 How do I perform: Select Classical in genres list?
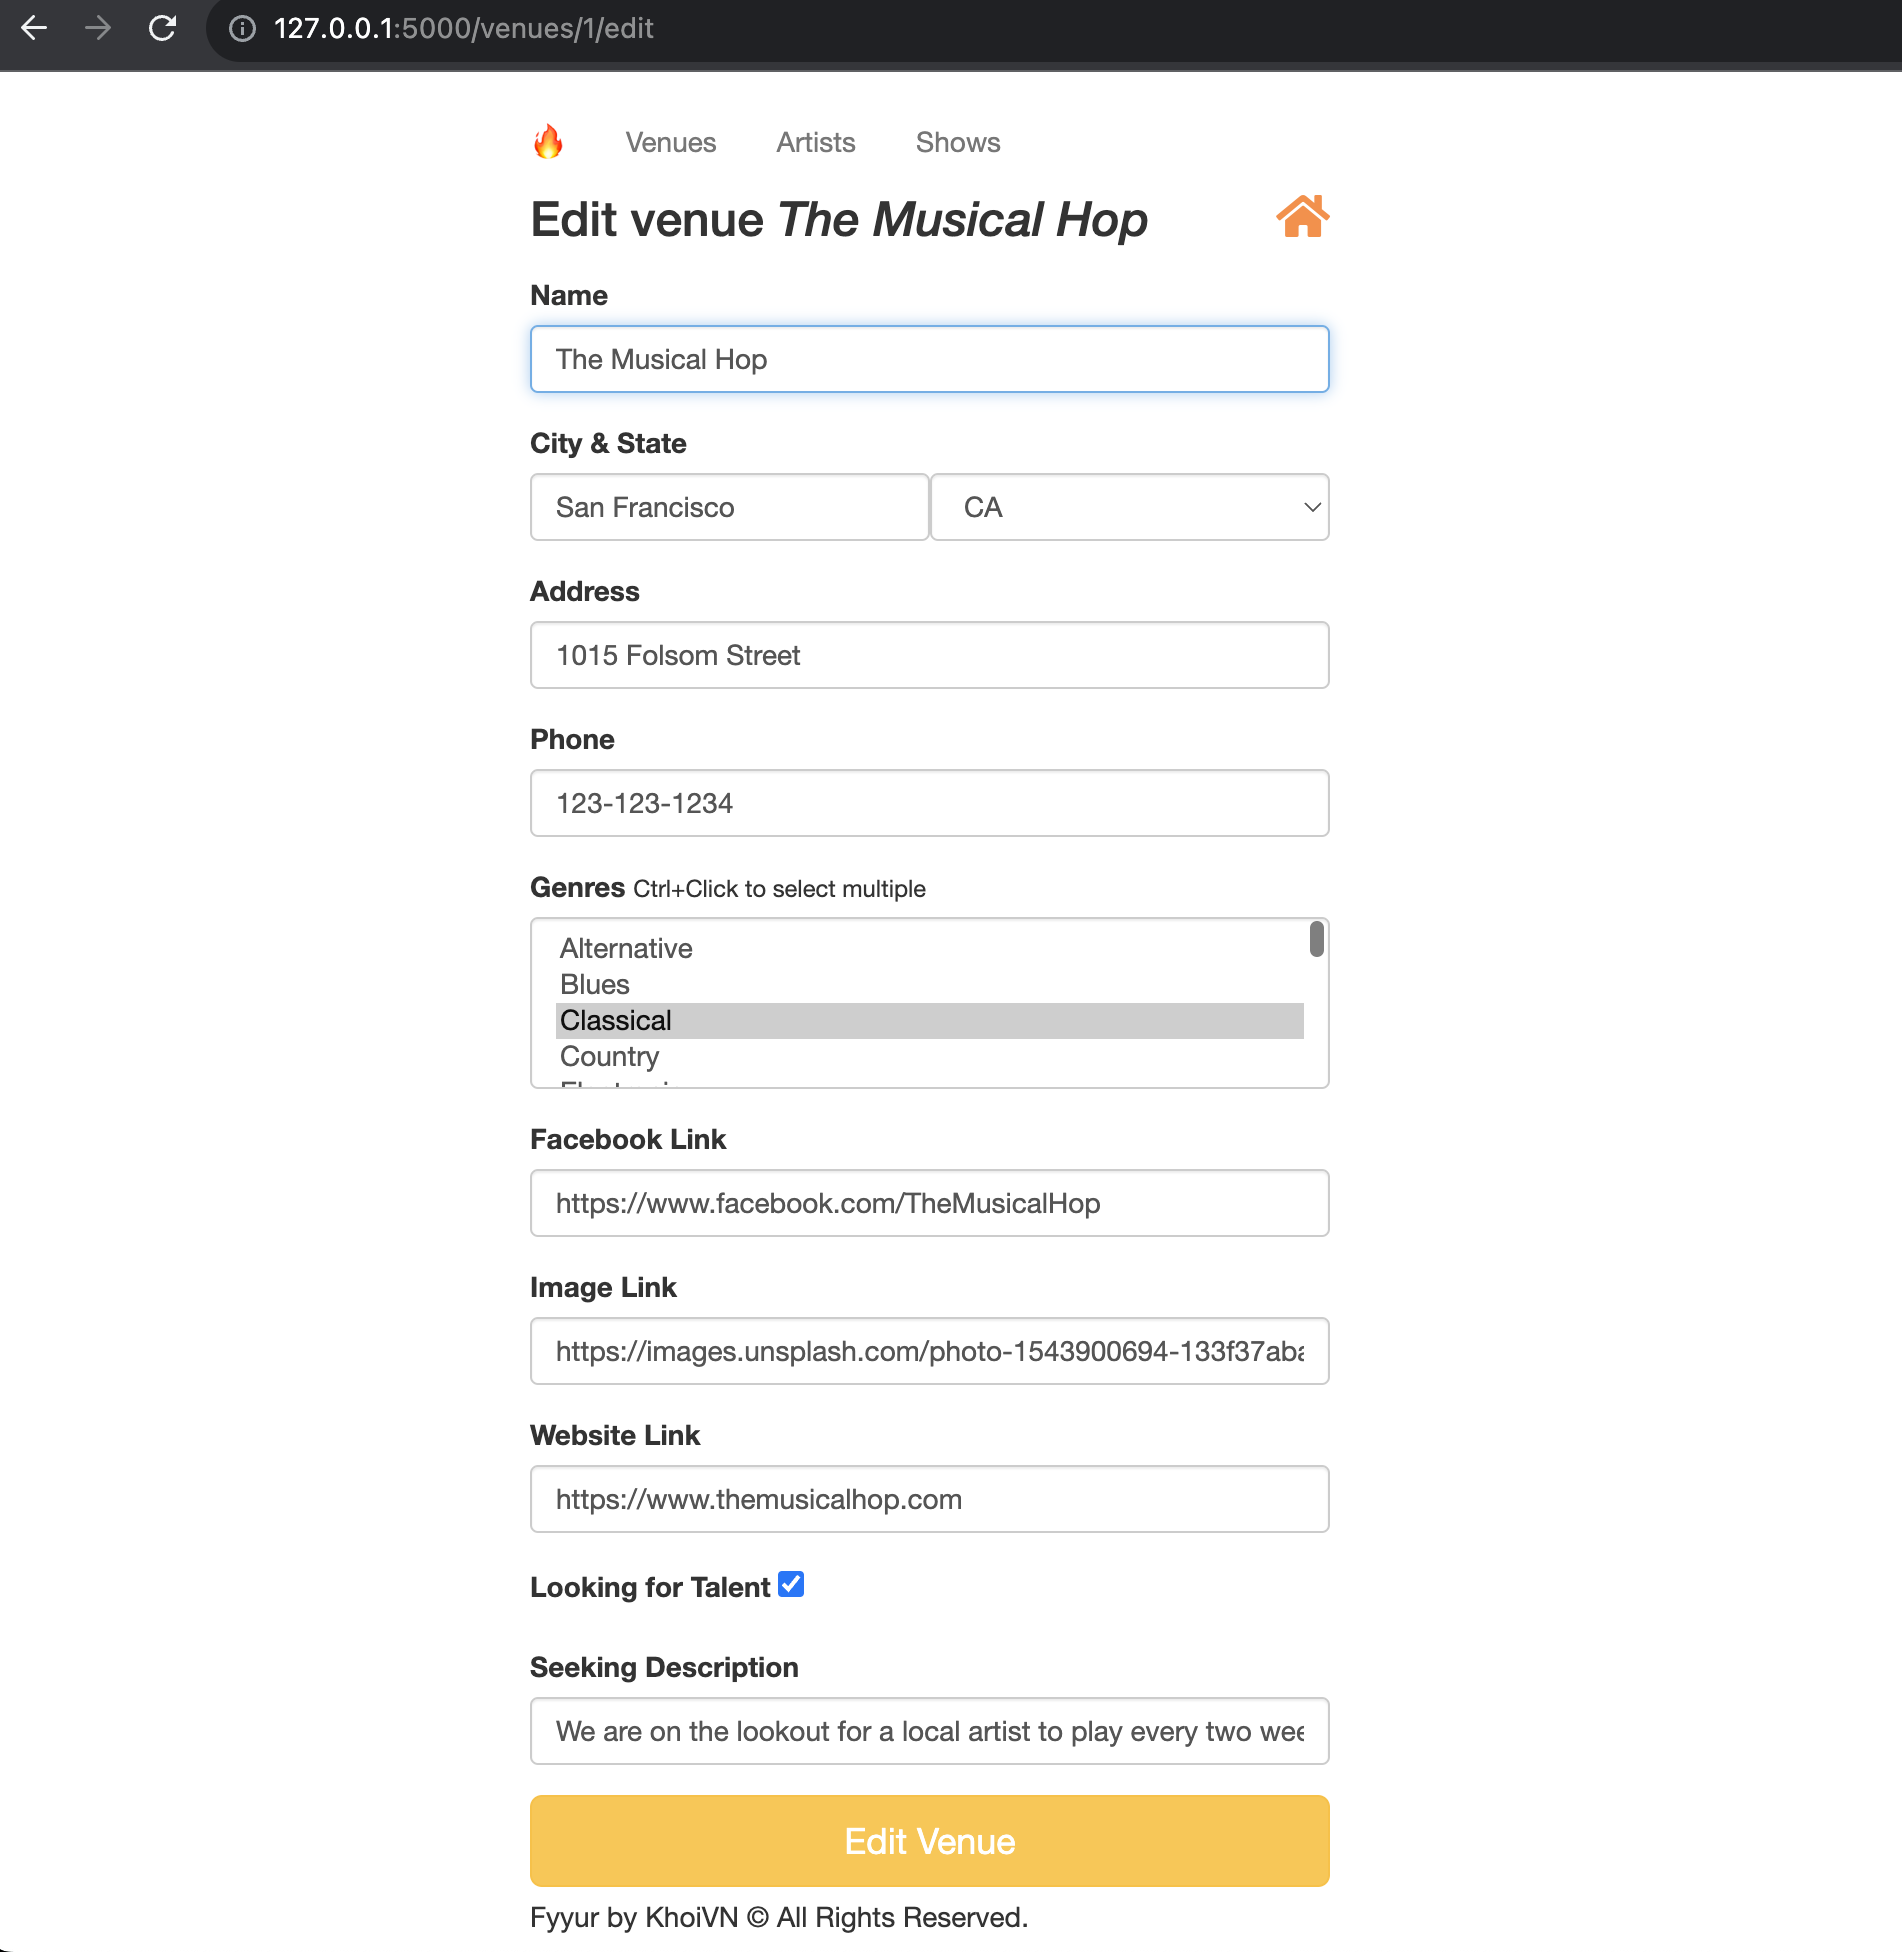coord(930,1020)
